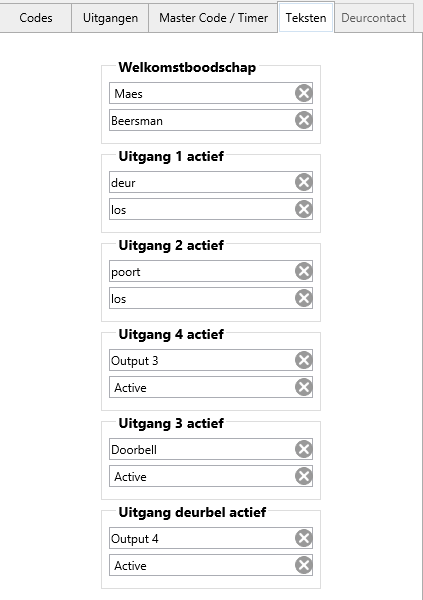
Task: Clear the deur field under Uitgang 1
Action: click(304, 182)
